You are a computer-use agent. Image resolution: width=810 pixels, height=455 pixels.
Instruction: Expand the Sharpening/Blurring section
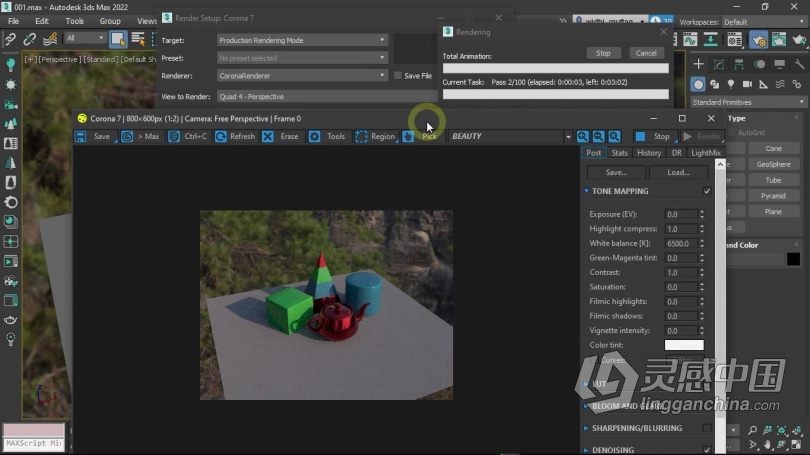pyautogui.click(x=586, y=428)
